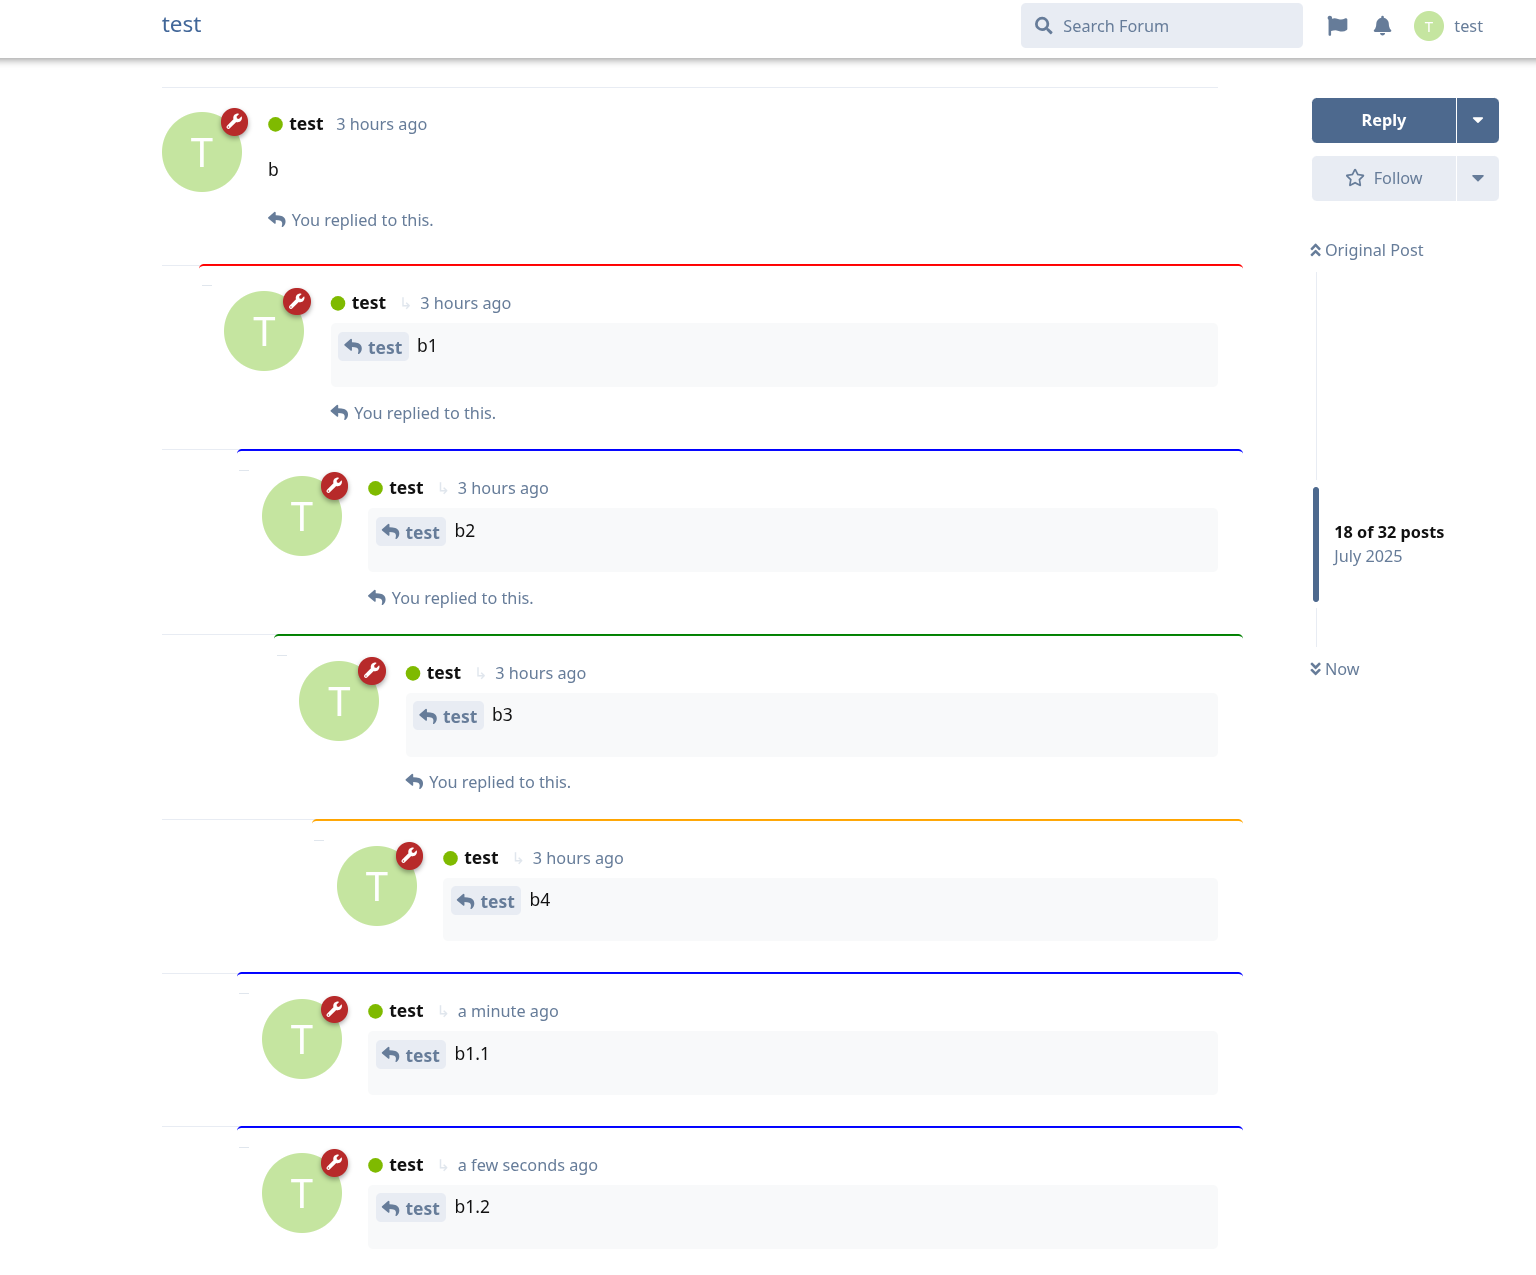Click the reply-mention tag in post b1

click(x=373, y=347)
